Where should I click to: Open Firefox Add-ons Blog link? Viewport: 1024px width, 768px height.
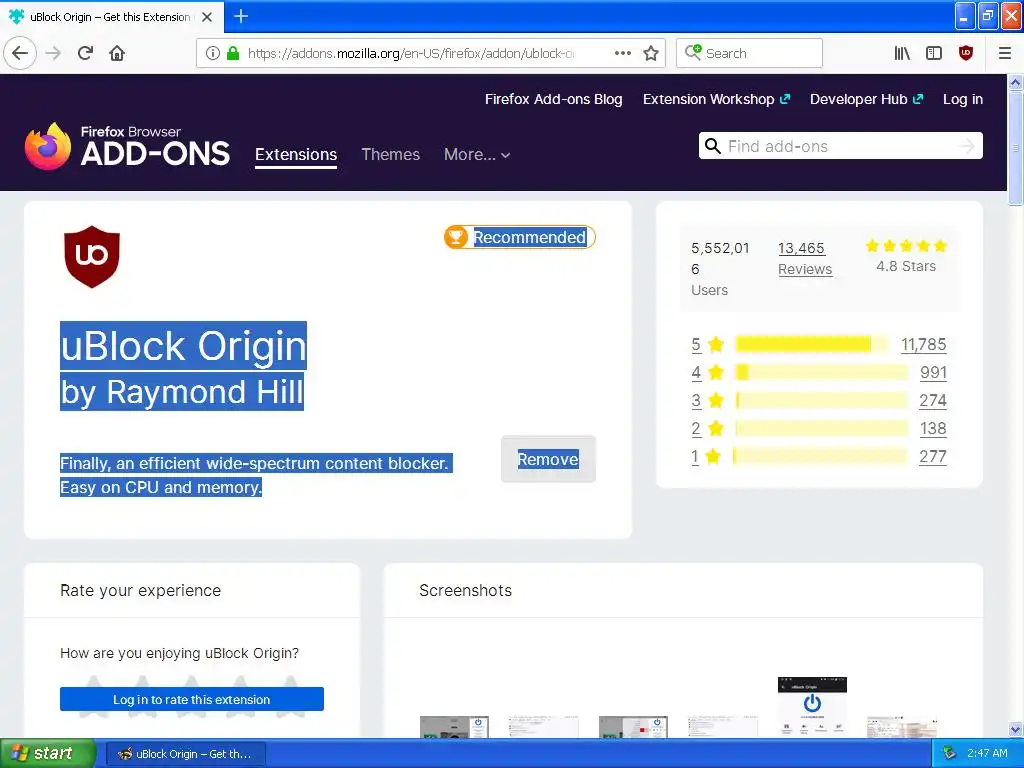pos(553,99)
